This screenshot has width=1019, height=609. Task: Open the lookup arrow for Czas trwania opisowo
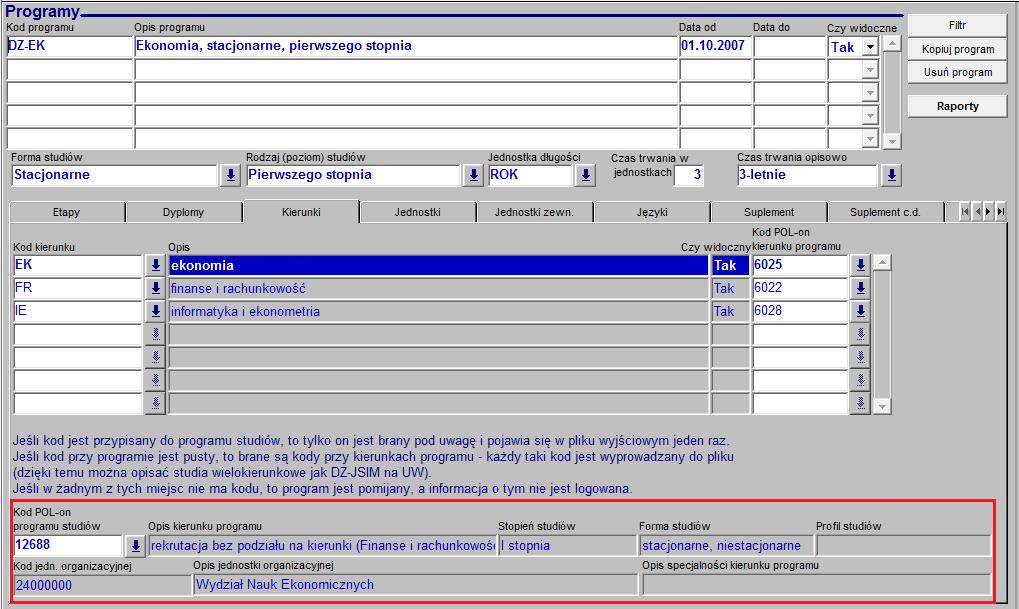(892, 175)
